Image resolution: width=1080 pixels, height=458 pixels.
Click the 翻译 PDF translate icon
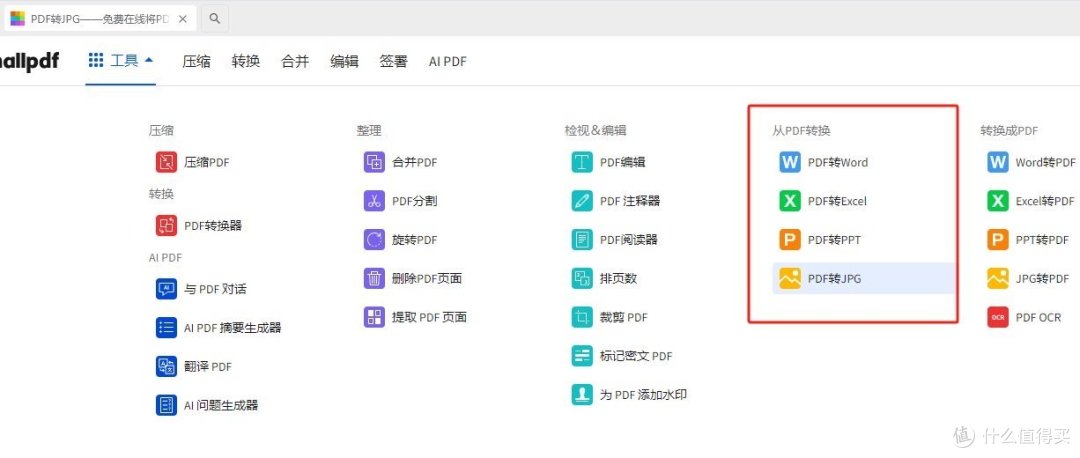pos(166,366)
